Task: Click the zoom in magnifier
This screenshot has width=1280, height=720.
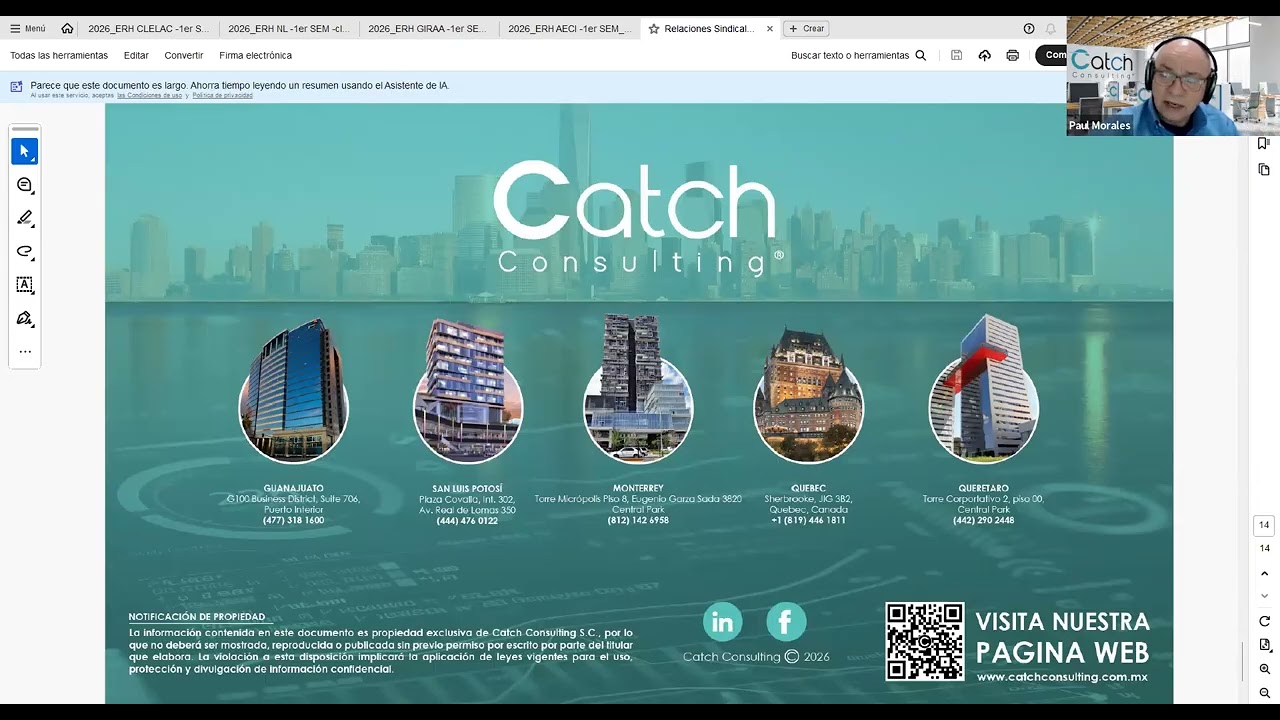Action: point(1264,669)
